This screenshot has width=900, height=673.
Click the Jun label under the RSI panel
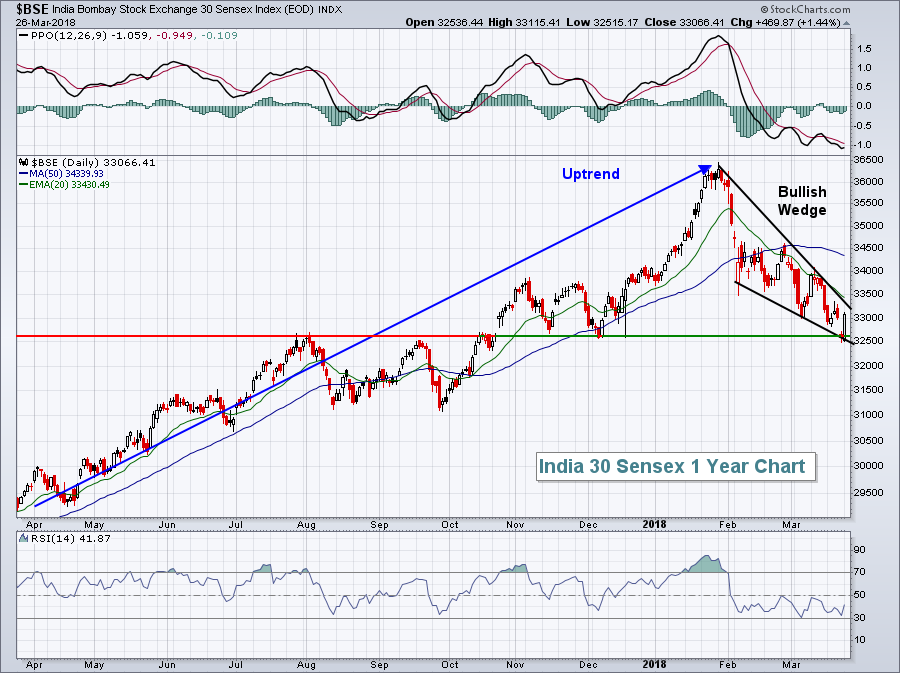point(167,665)
